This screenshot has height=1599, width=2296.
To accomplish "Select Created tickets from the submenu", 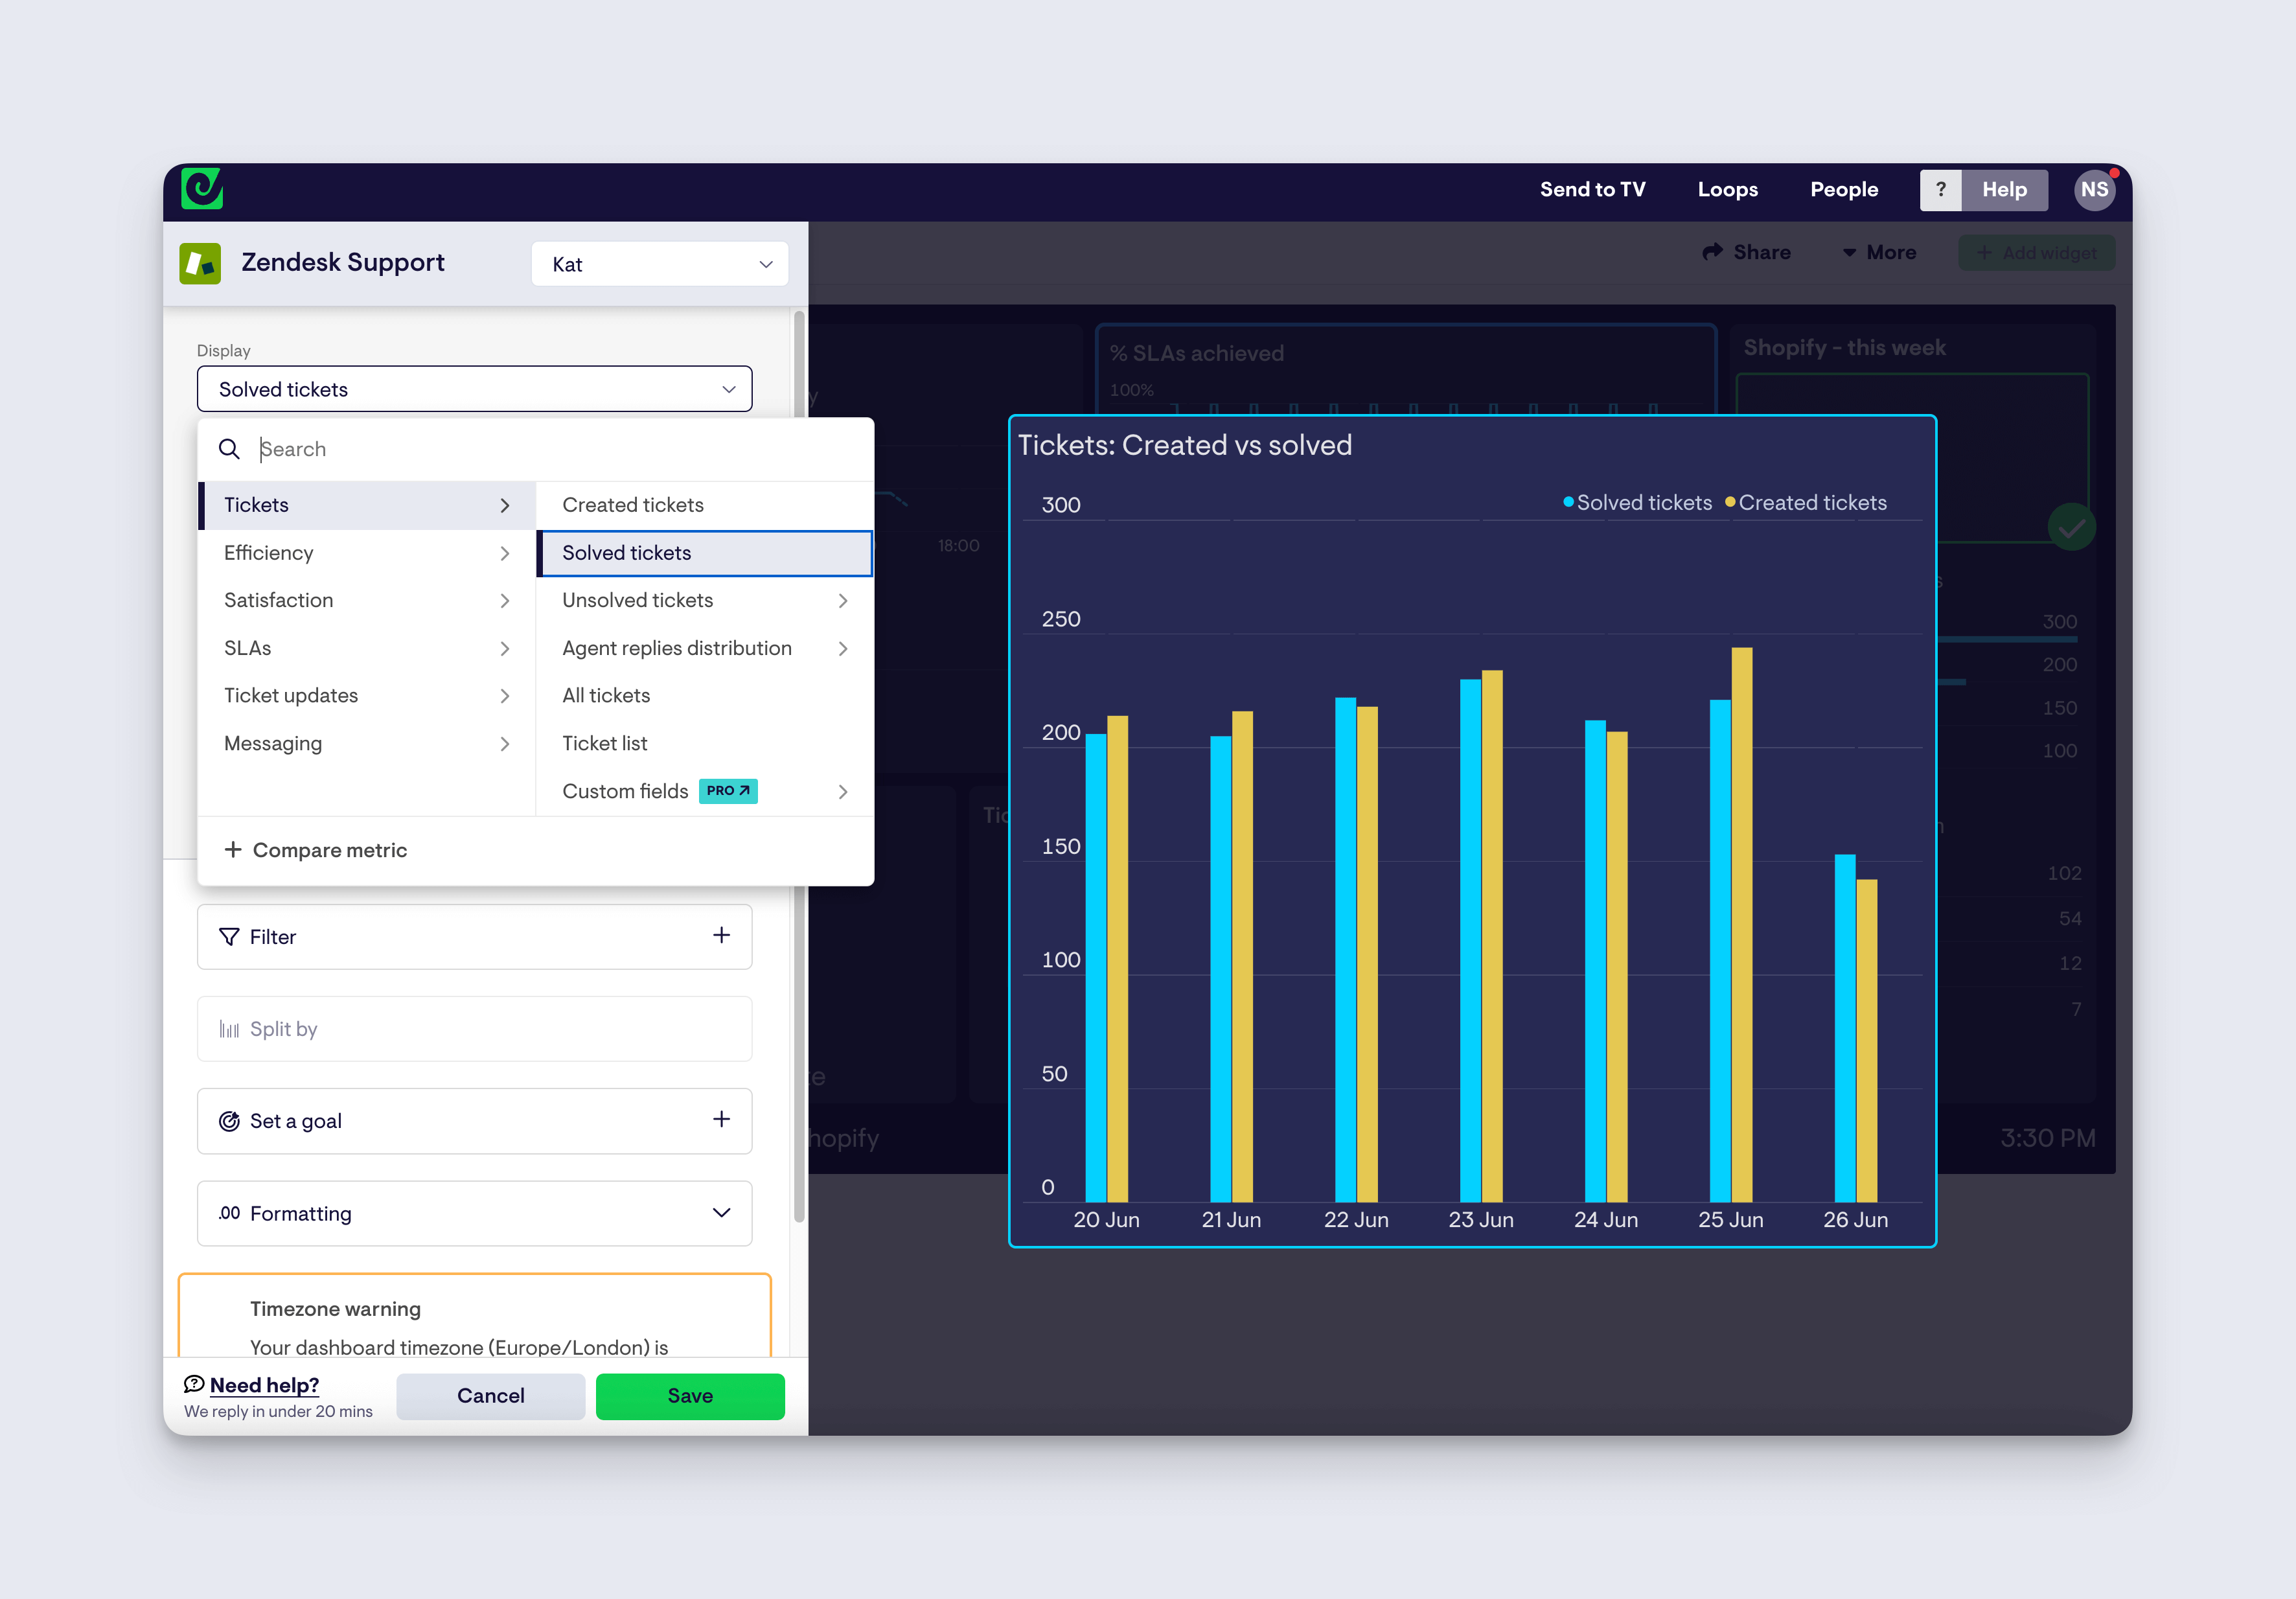I will pyautogui.click(x=632, y=504).
